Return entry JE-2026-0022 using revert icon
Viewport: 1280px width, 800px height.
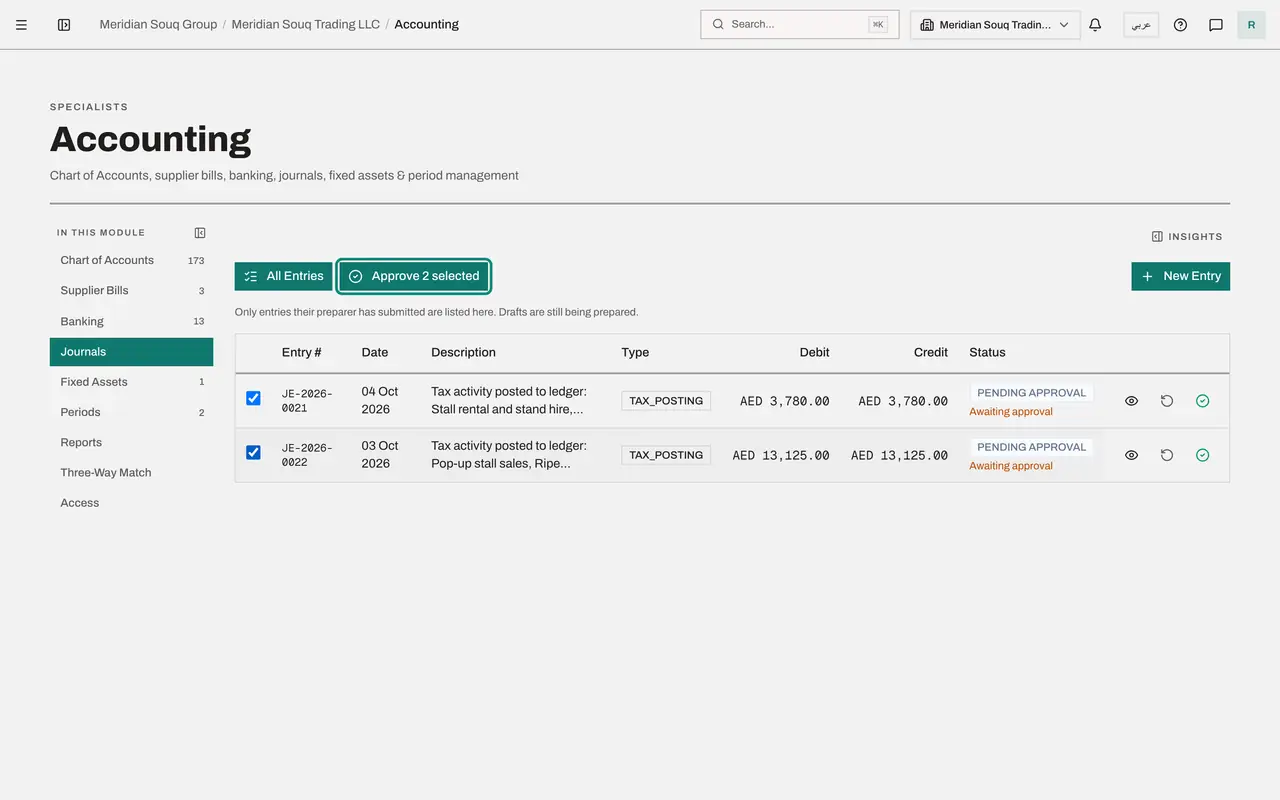pos(1167,455)
